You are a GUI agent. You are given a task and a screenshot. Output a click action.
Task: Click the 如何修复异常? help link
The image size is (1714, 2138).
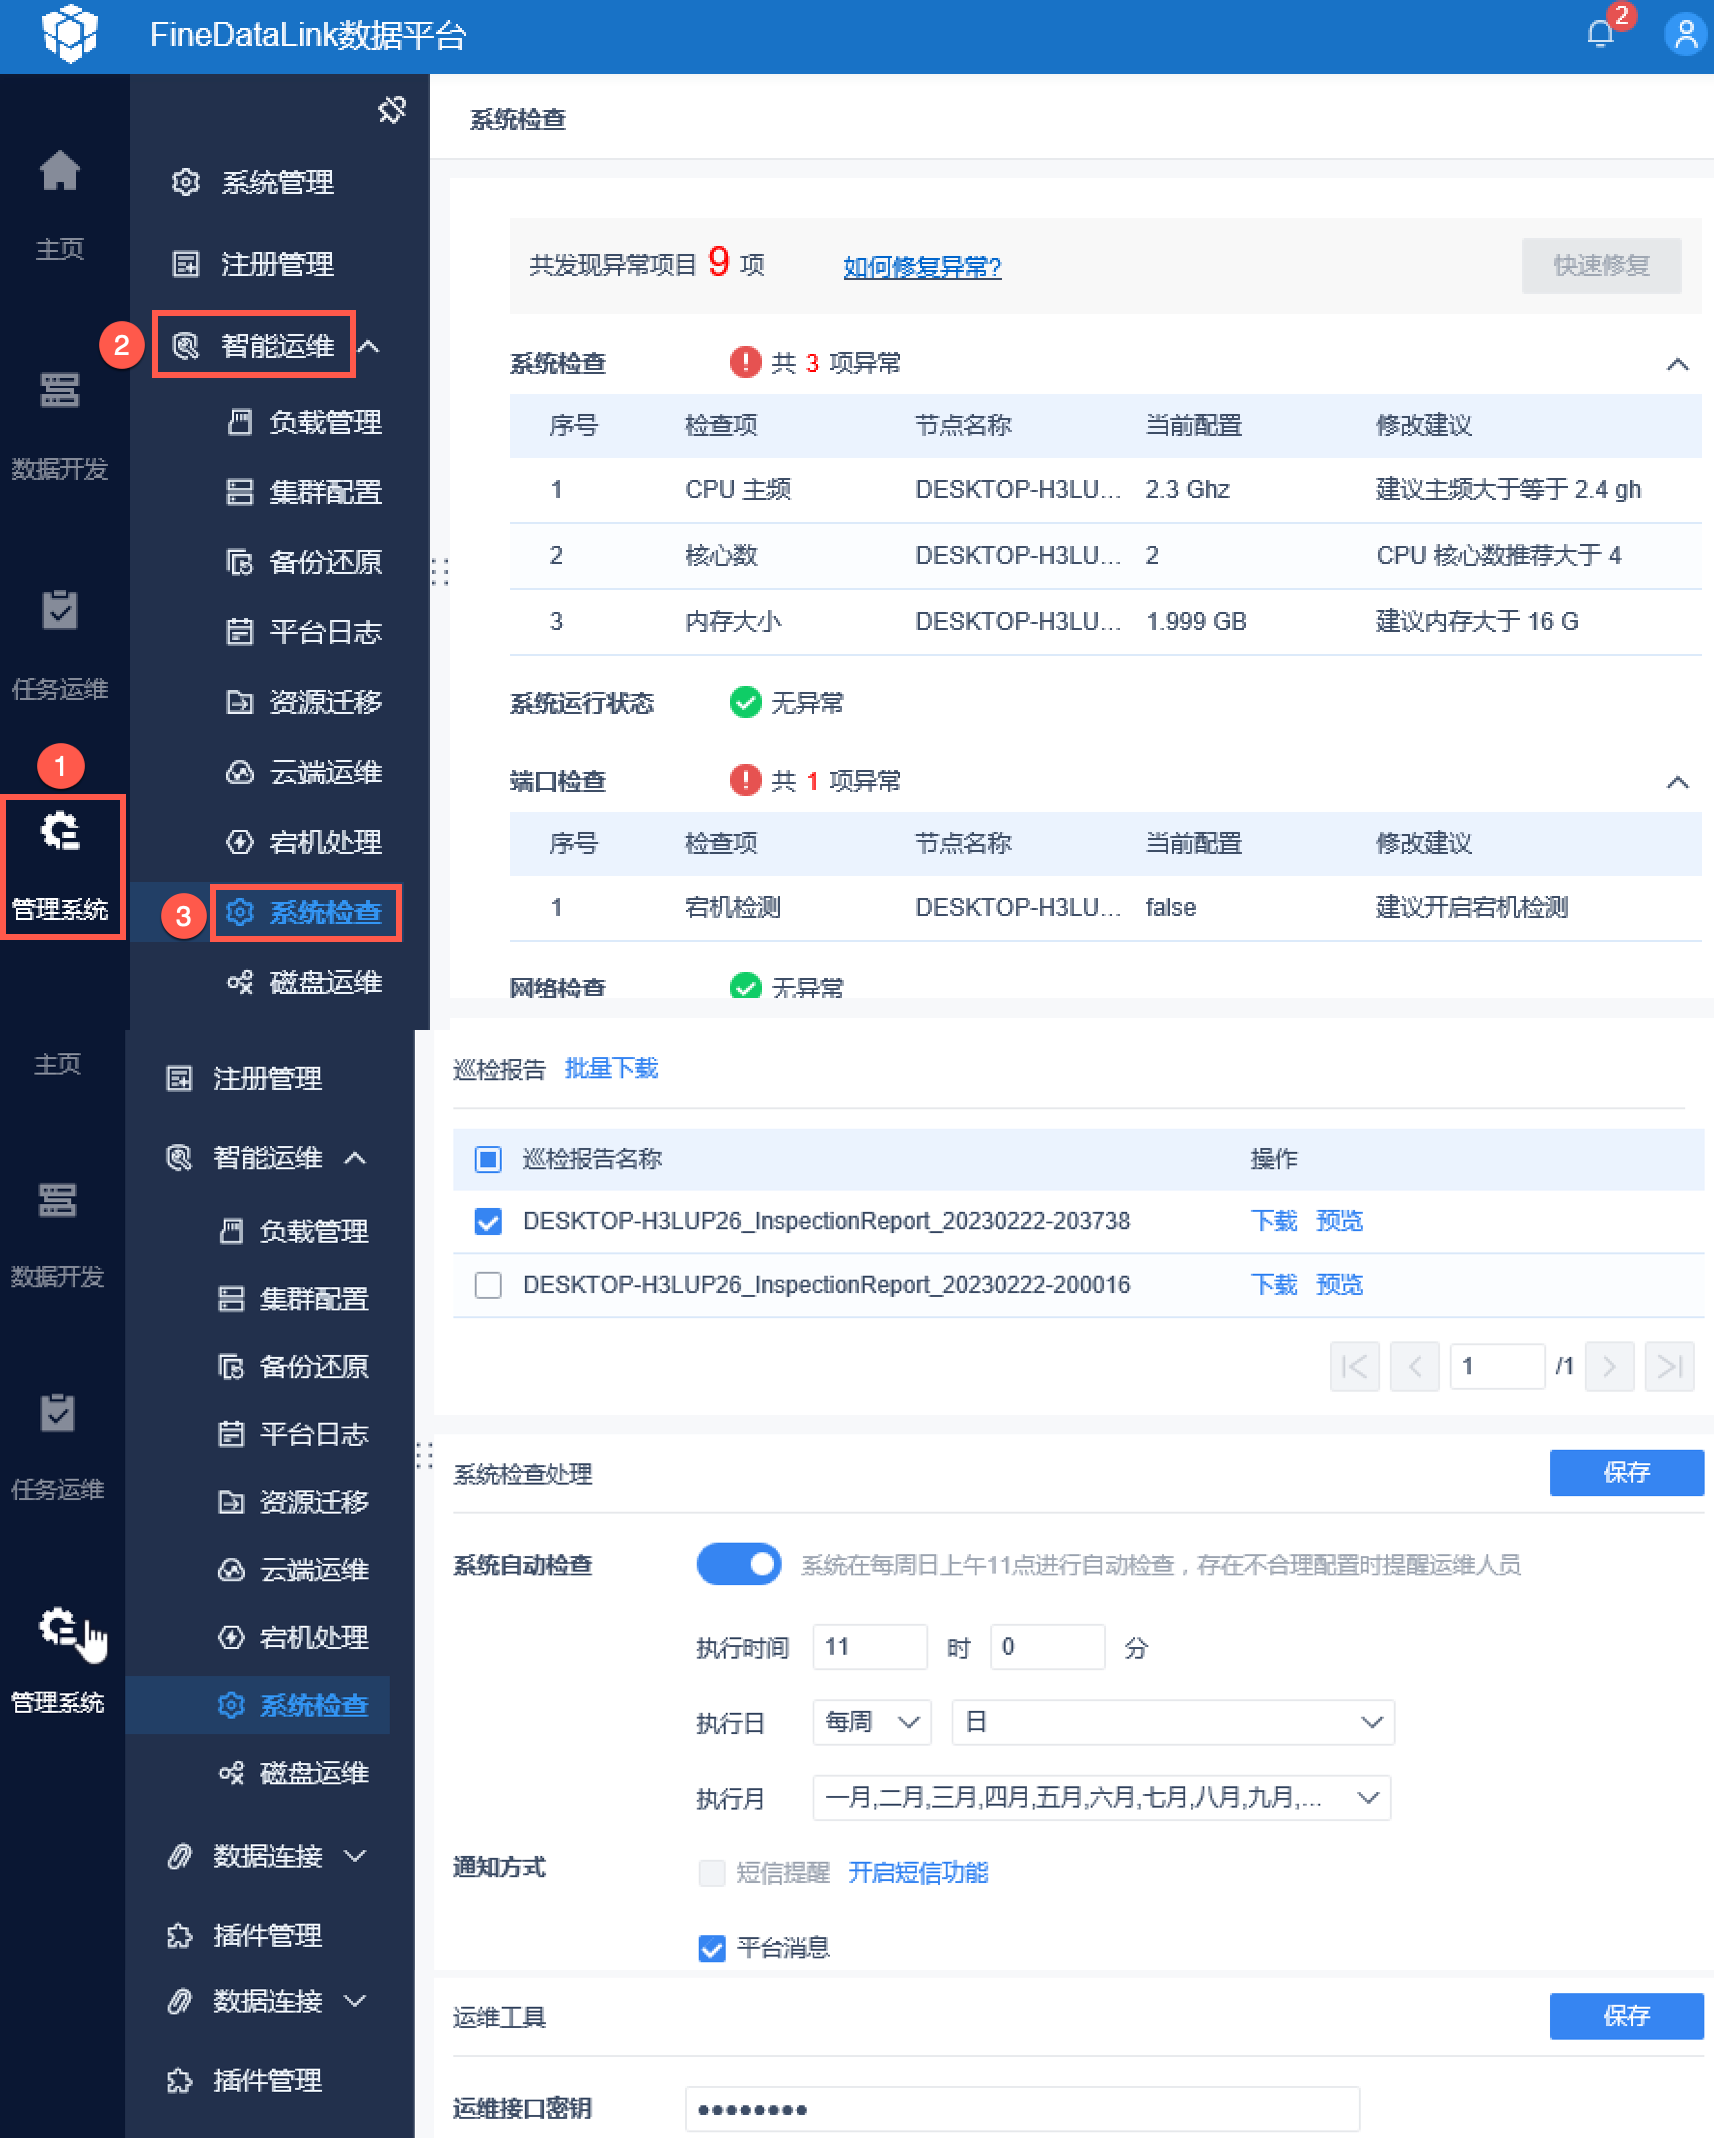click(x=922, y=266)
